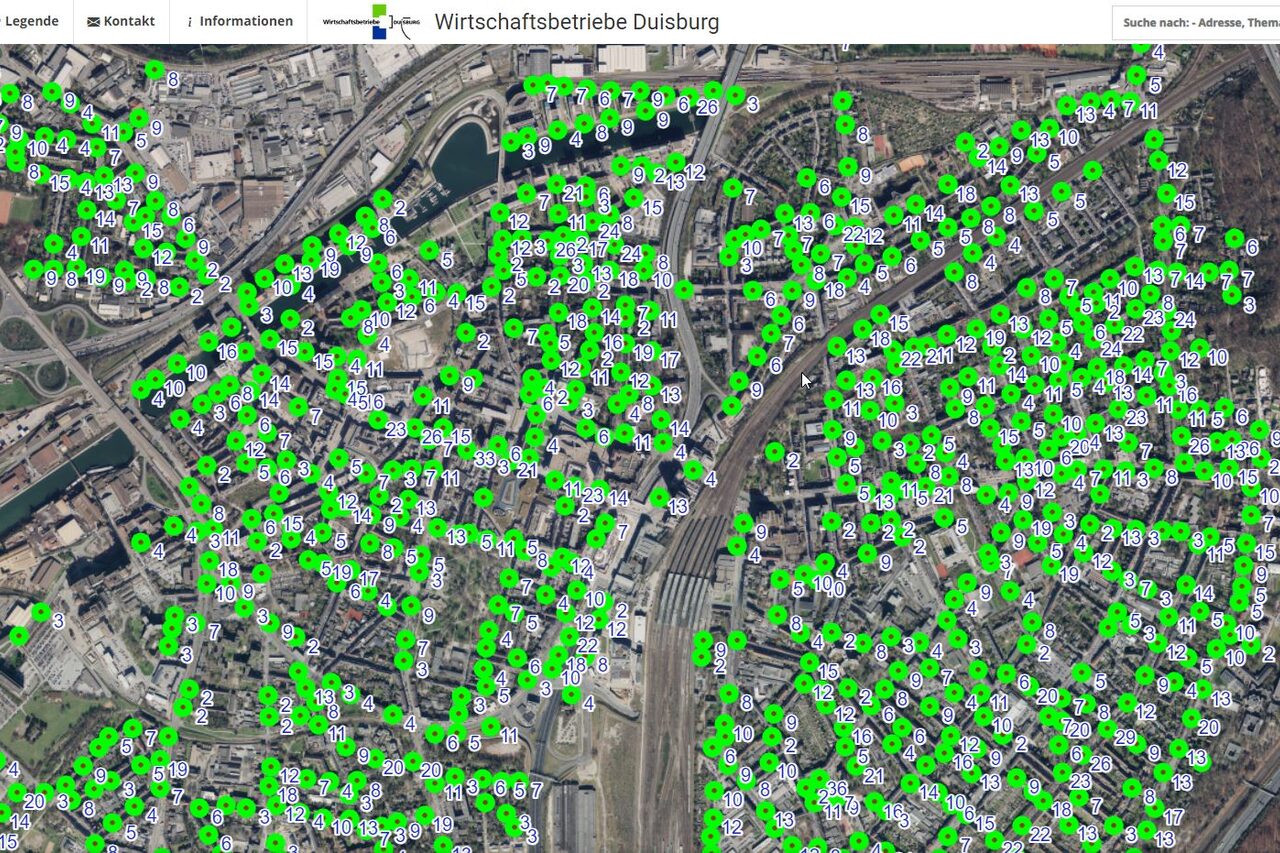
Task: Open the Legende menu
Action: point(32,21)
